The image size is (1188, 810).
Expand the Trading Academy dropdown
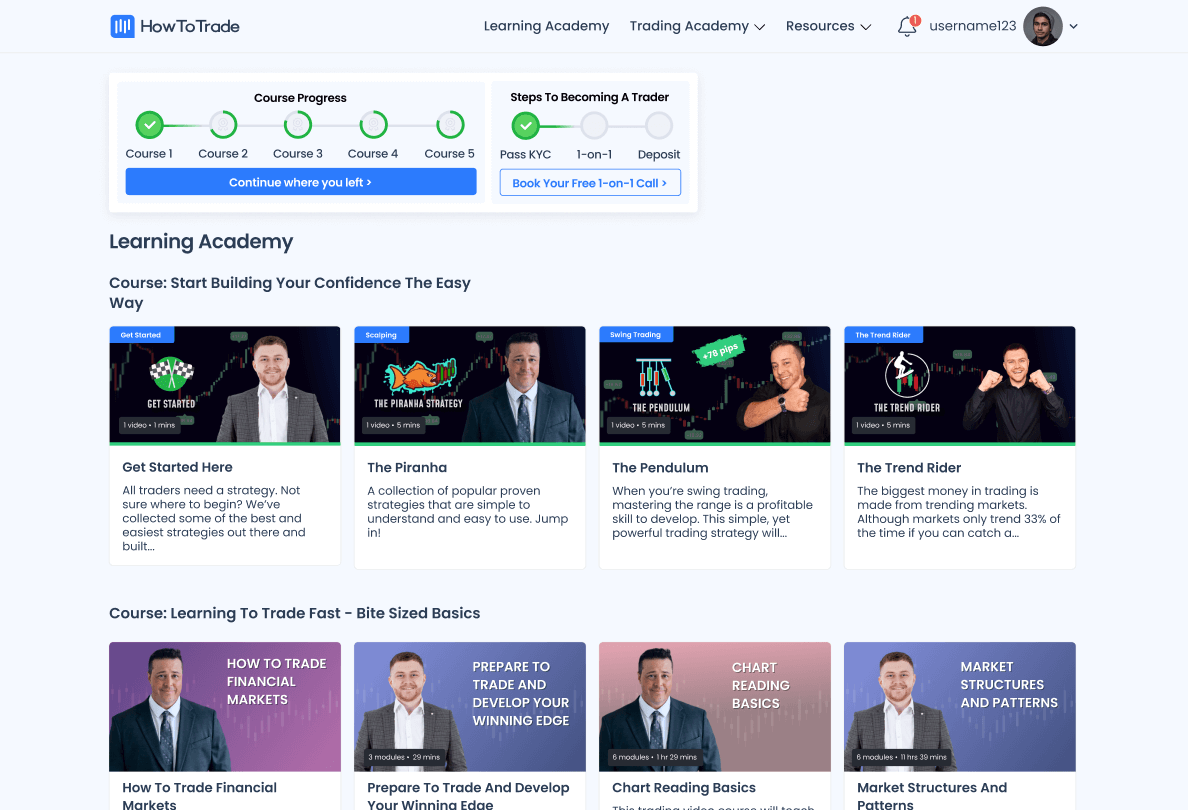tap(697, 27)
